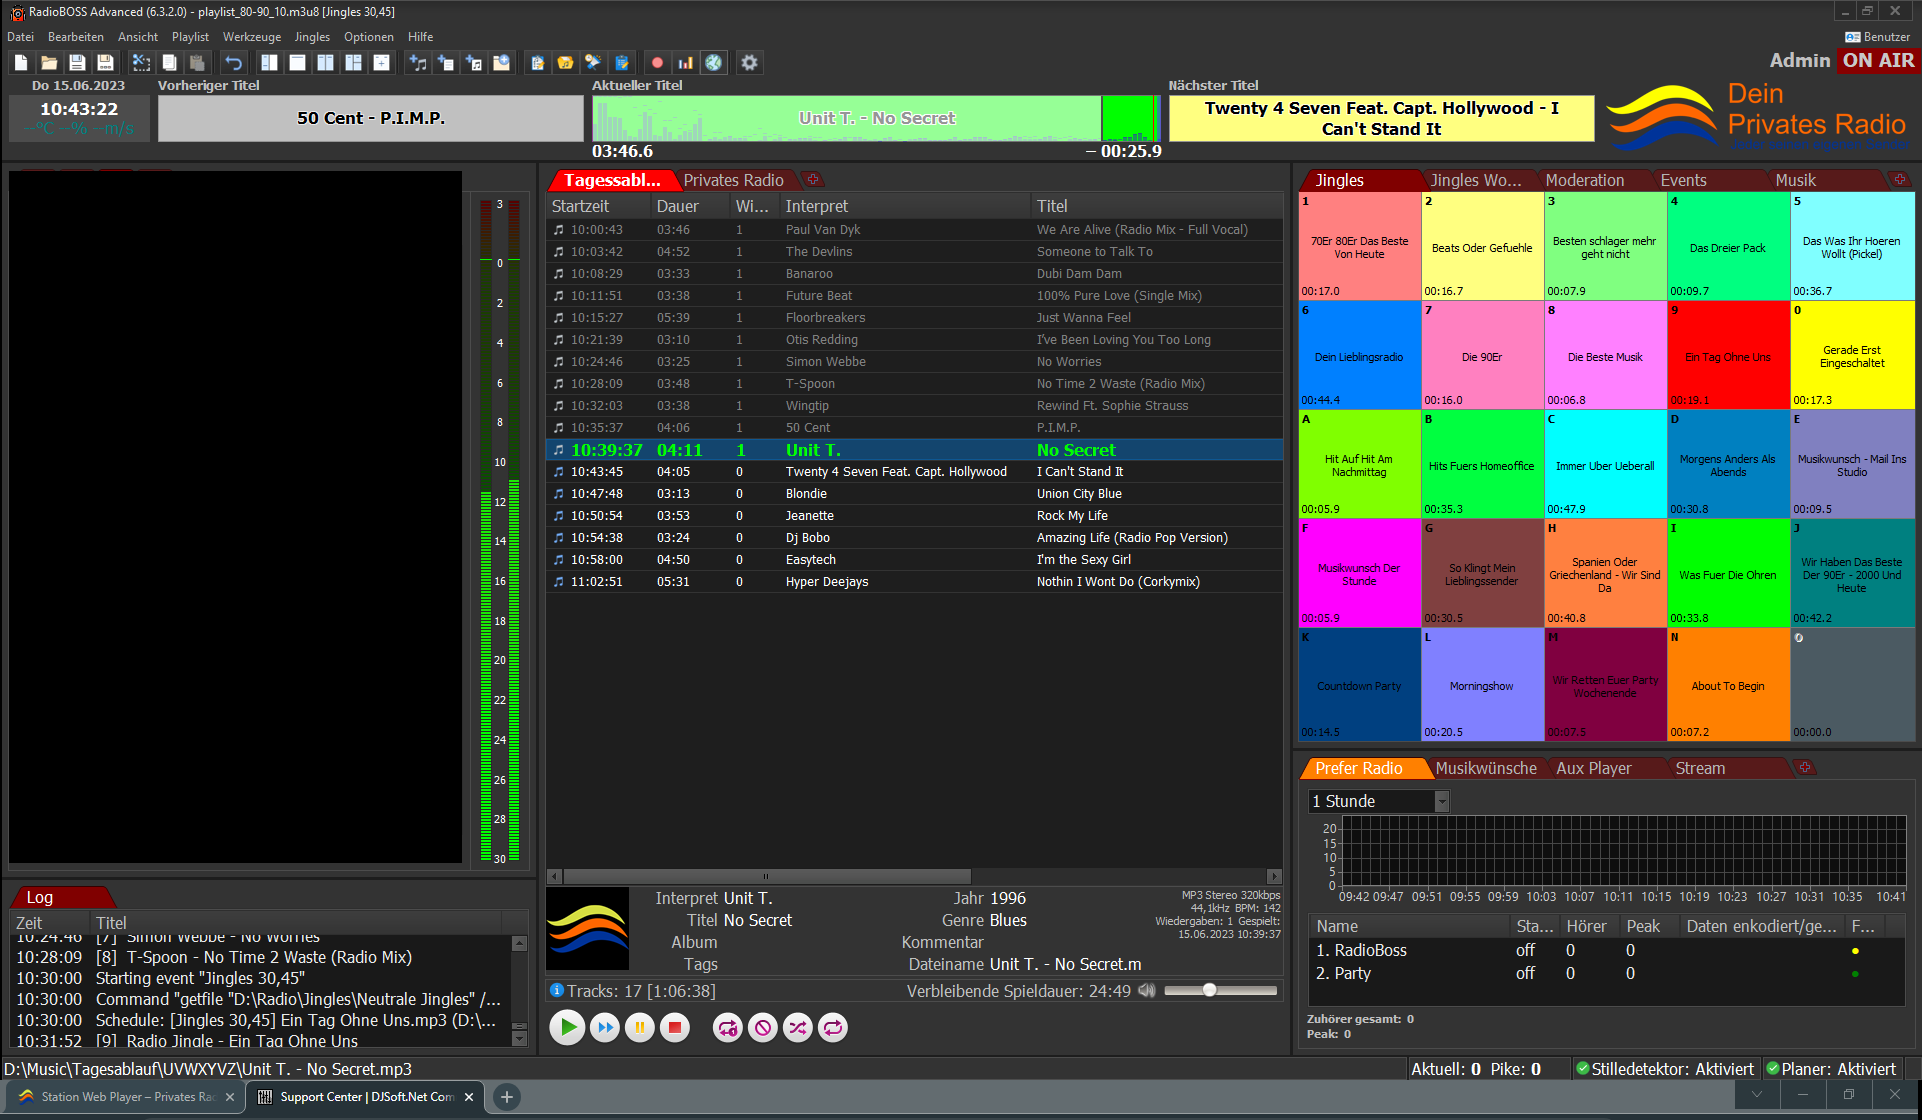Click the add music track icon

point(418,62)
